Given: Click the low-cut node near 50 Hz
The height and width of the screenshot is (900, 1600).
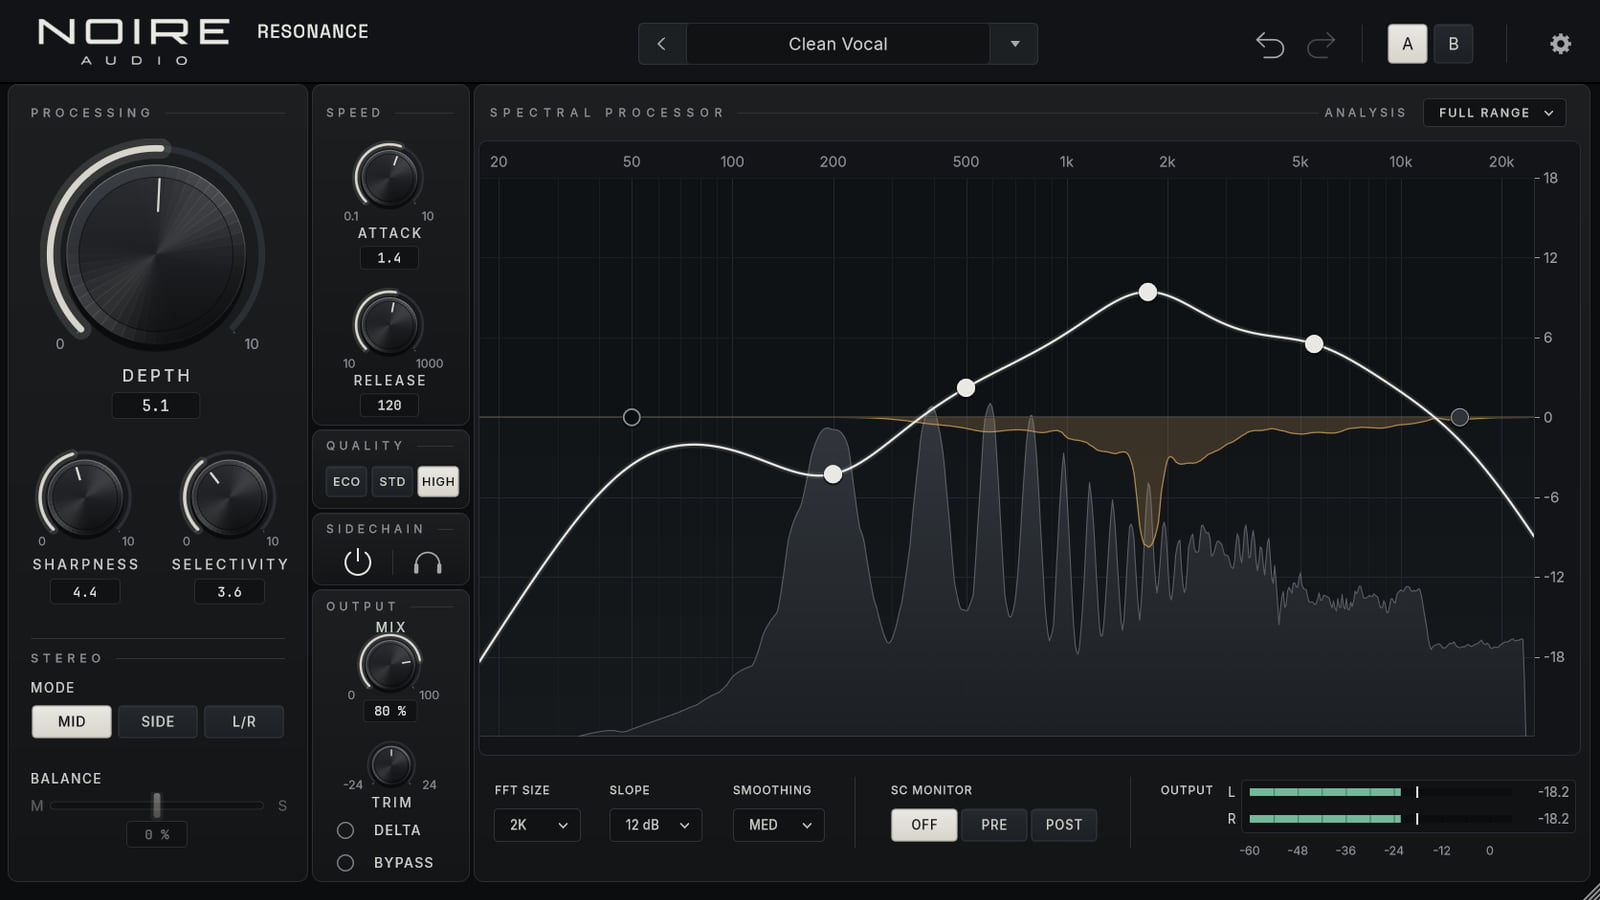Looking at the screenshot, I should 631,417.
